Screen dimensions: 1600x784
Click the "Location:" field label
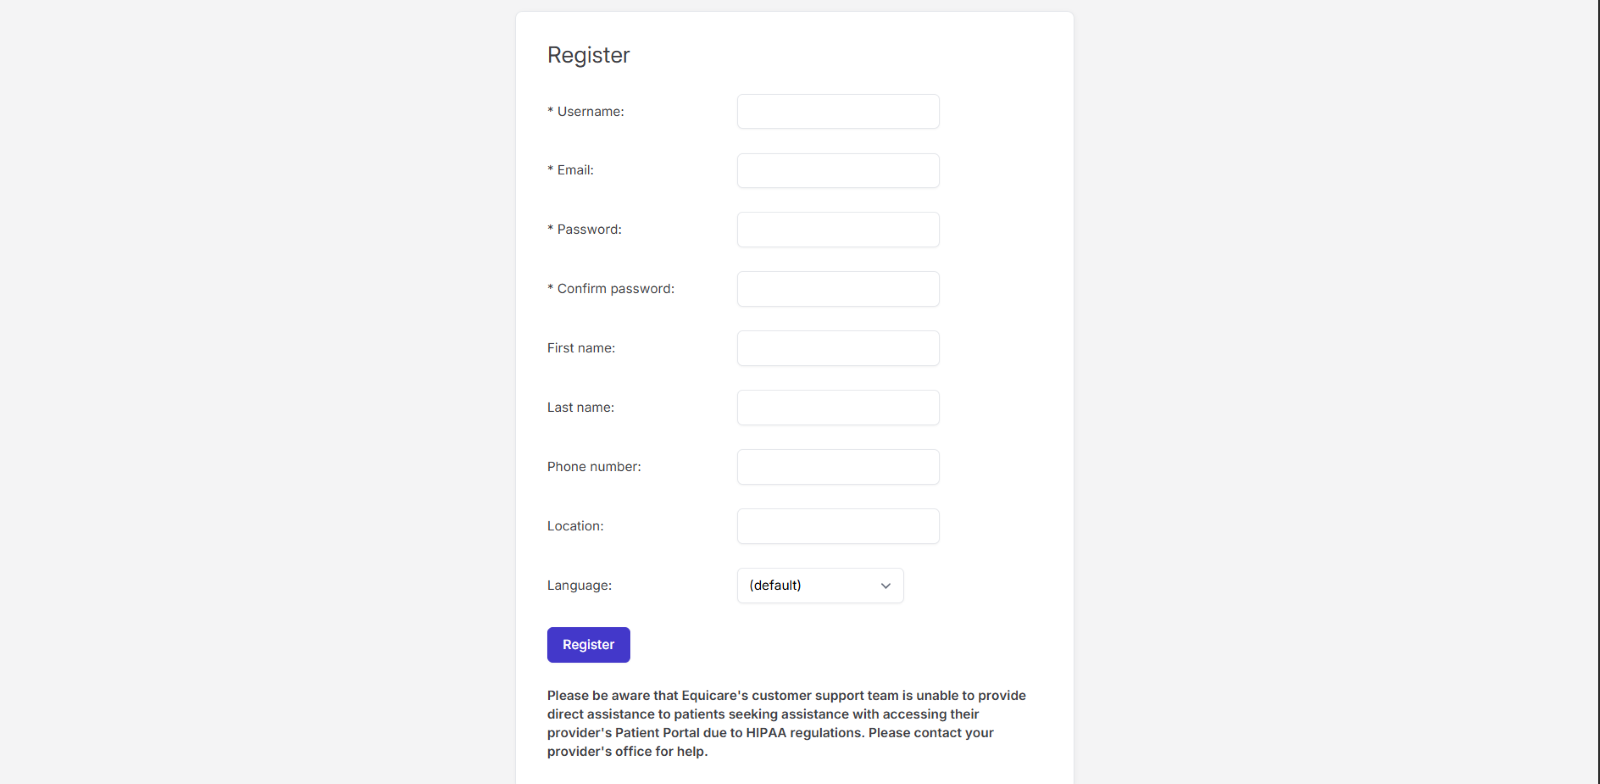coord(575,526)
